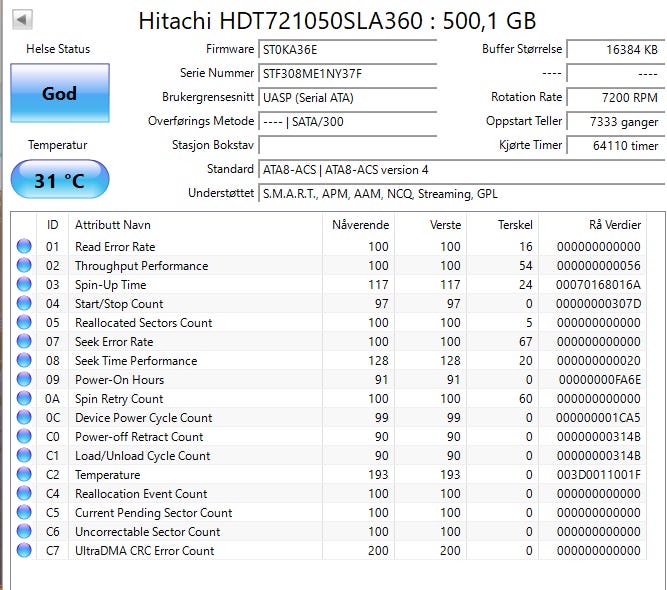
Task: Click the Nåverende column header
Action: click(359, 224)
